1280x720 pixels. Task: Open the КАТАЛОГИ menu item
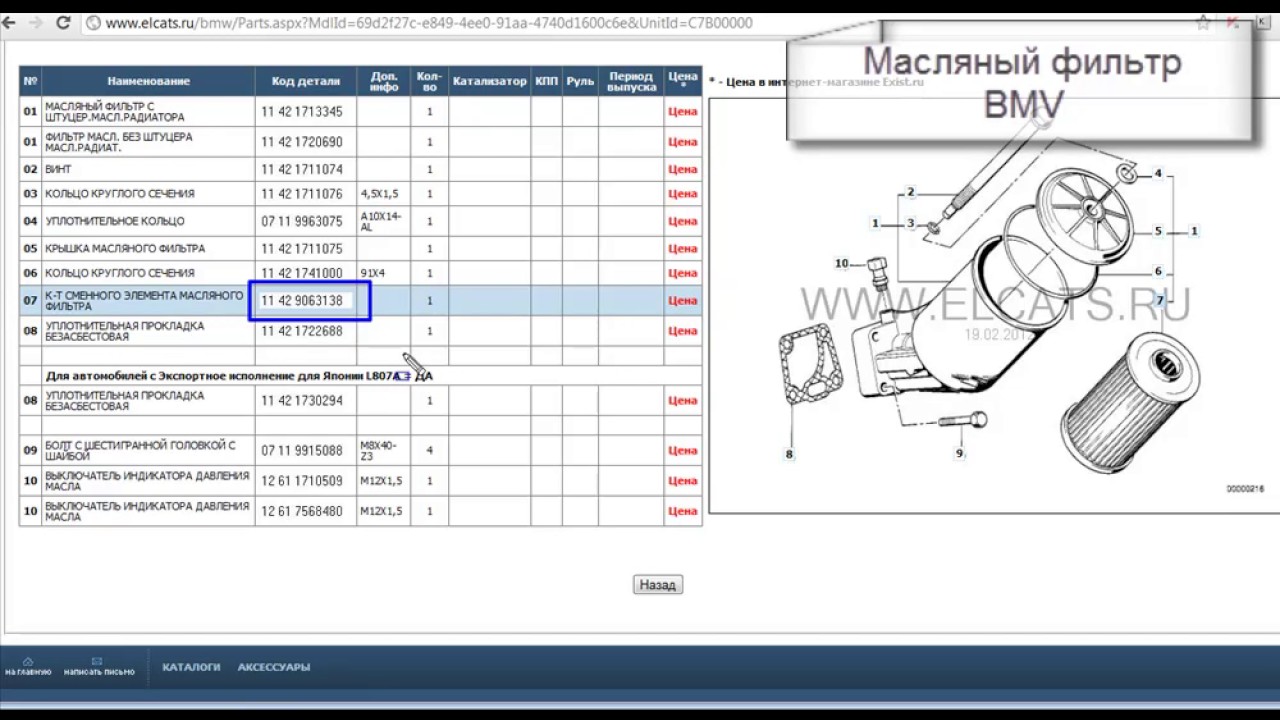tap(191, 667)
